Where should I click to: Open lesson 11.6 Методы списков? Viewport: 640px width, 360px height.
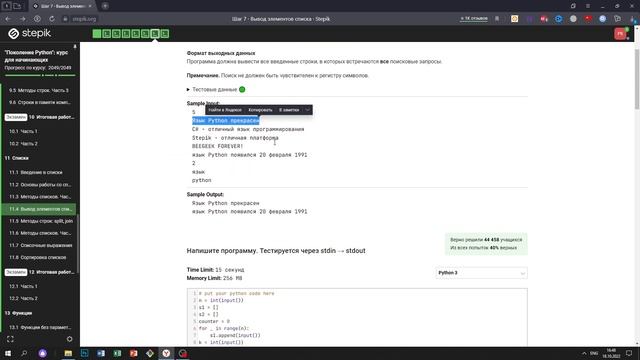coord(39,233)
